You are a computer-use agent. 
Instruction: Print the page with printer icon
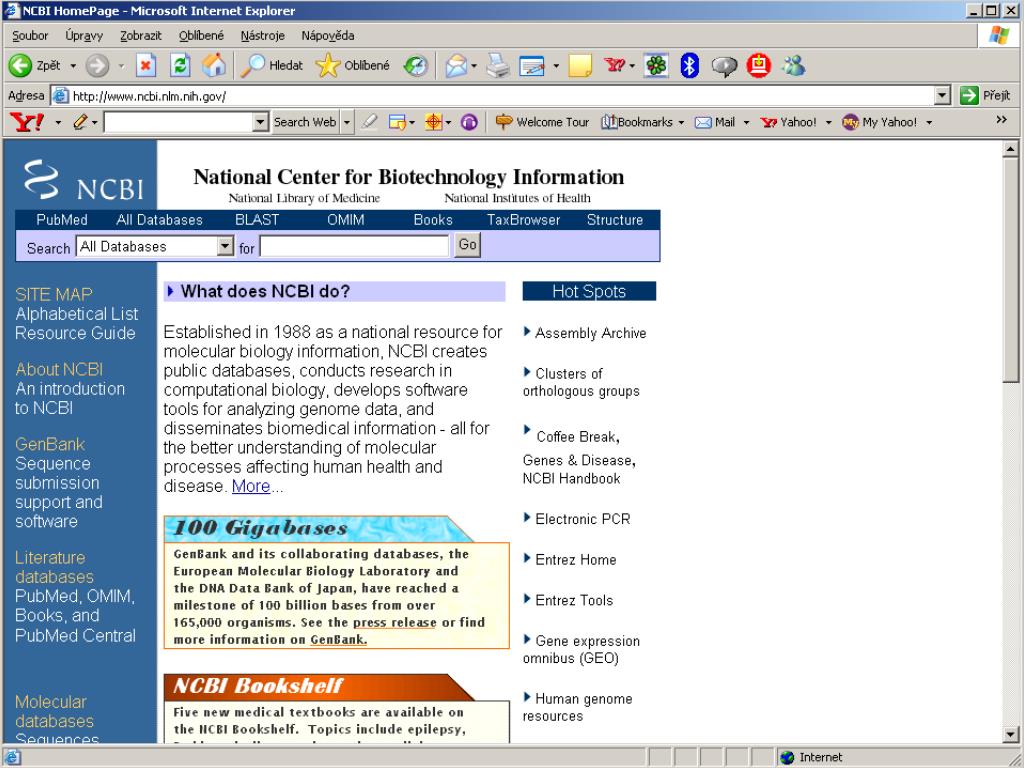tap(498, 65)
